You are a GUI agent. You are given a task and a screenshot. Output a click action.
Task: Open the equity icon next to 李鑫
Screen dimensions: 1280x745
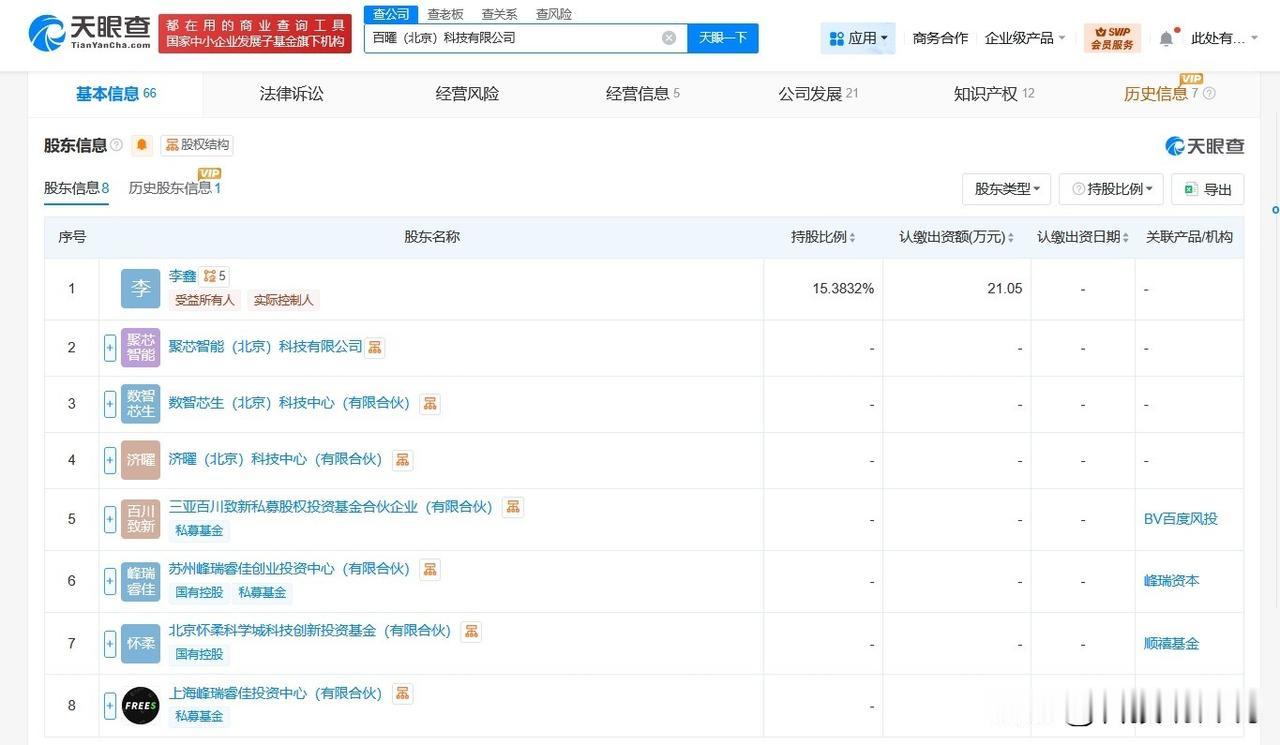tap(214, 276)
